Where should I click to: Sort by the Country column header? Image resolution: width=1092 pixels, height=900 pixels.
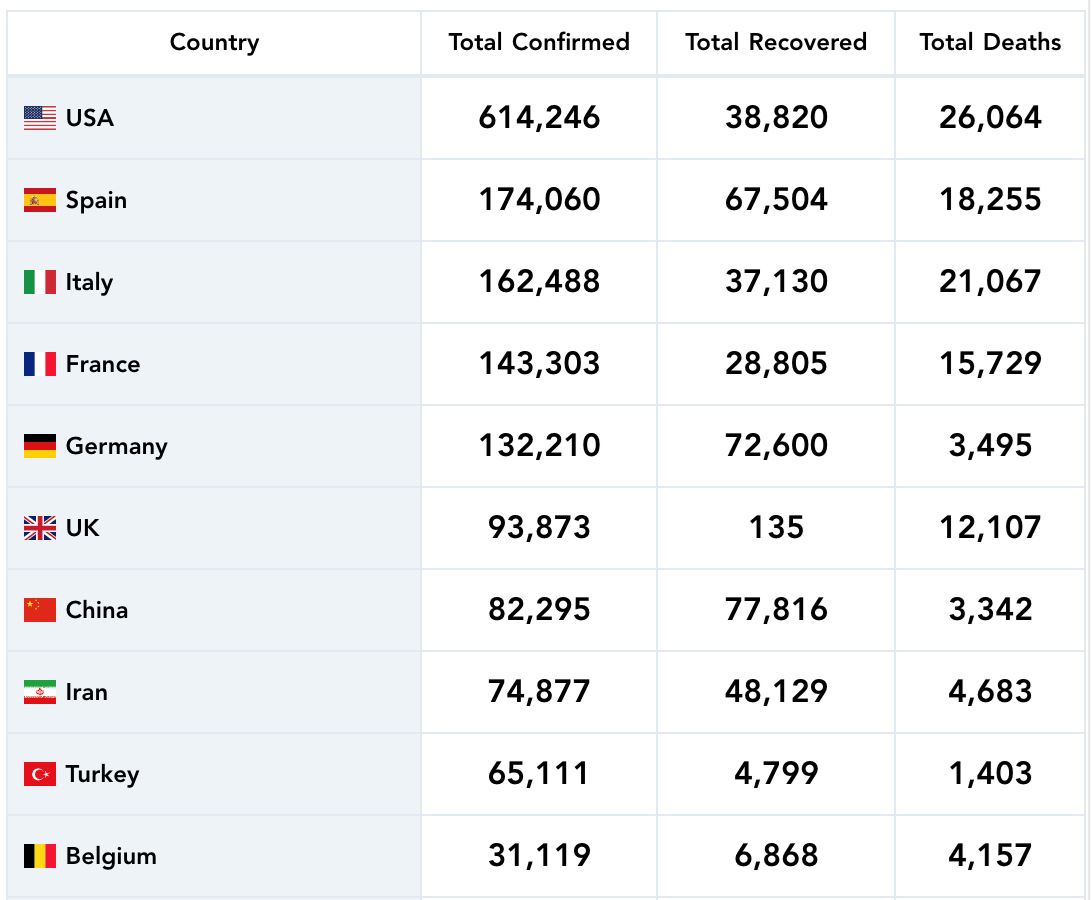click(x=214, y=42)
